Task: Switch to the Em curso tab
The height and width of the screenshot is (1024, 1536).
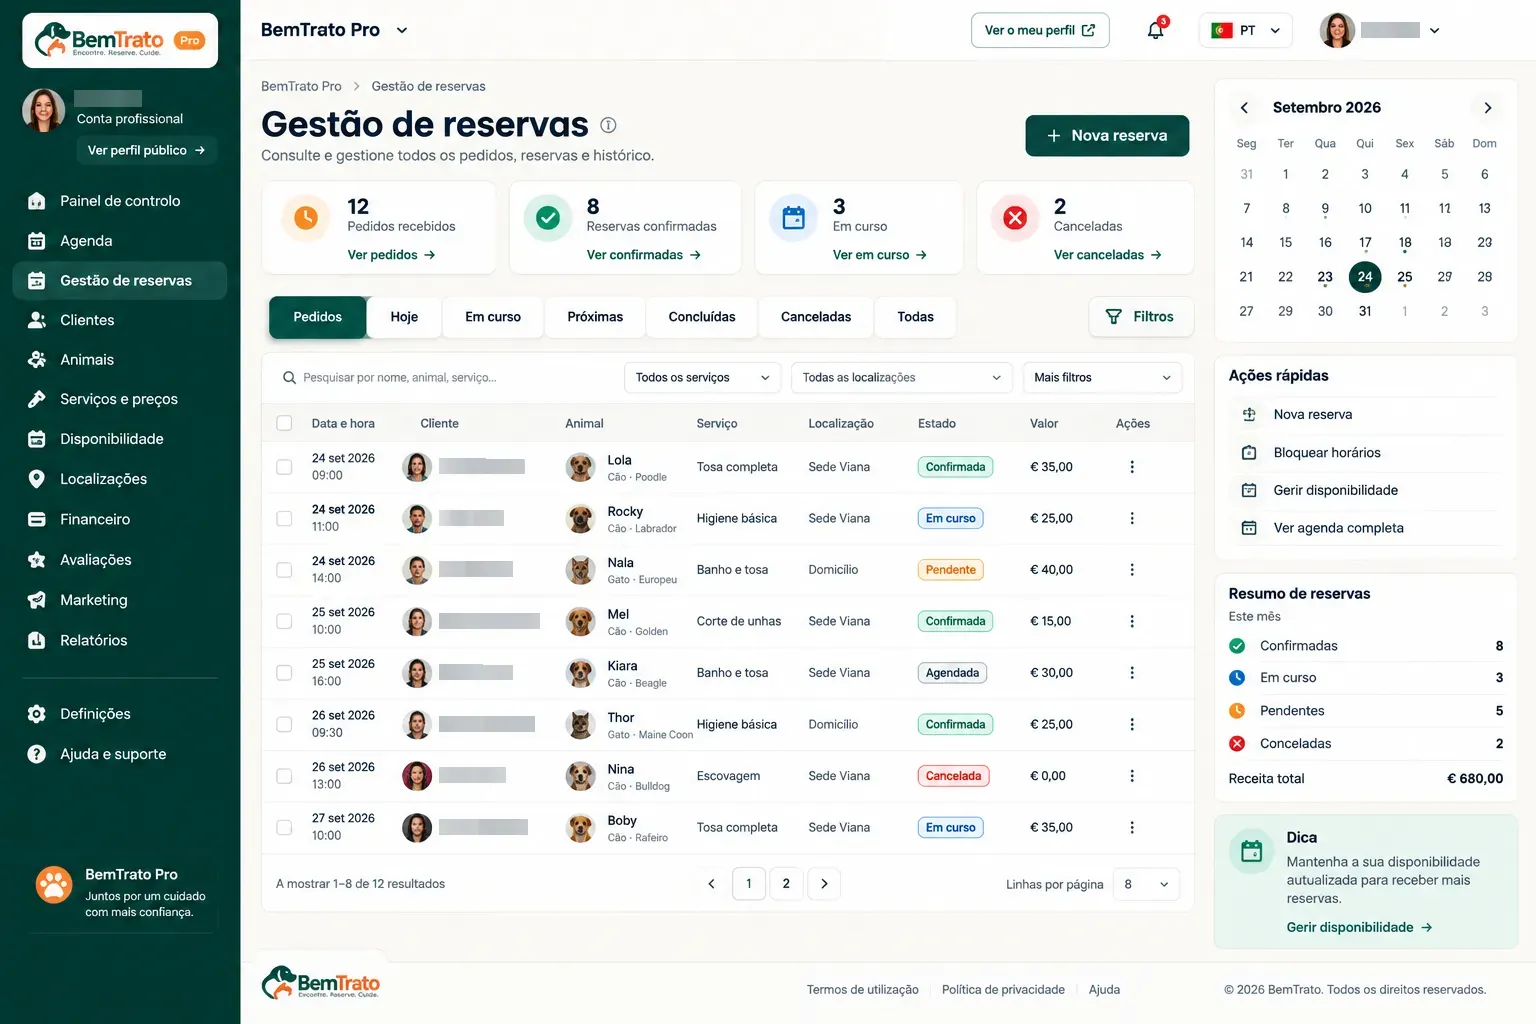Action: (493, 317)
